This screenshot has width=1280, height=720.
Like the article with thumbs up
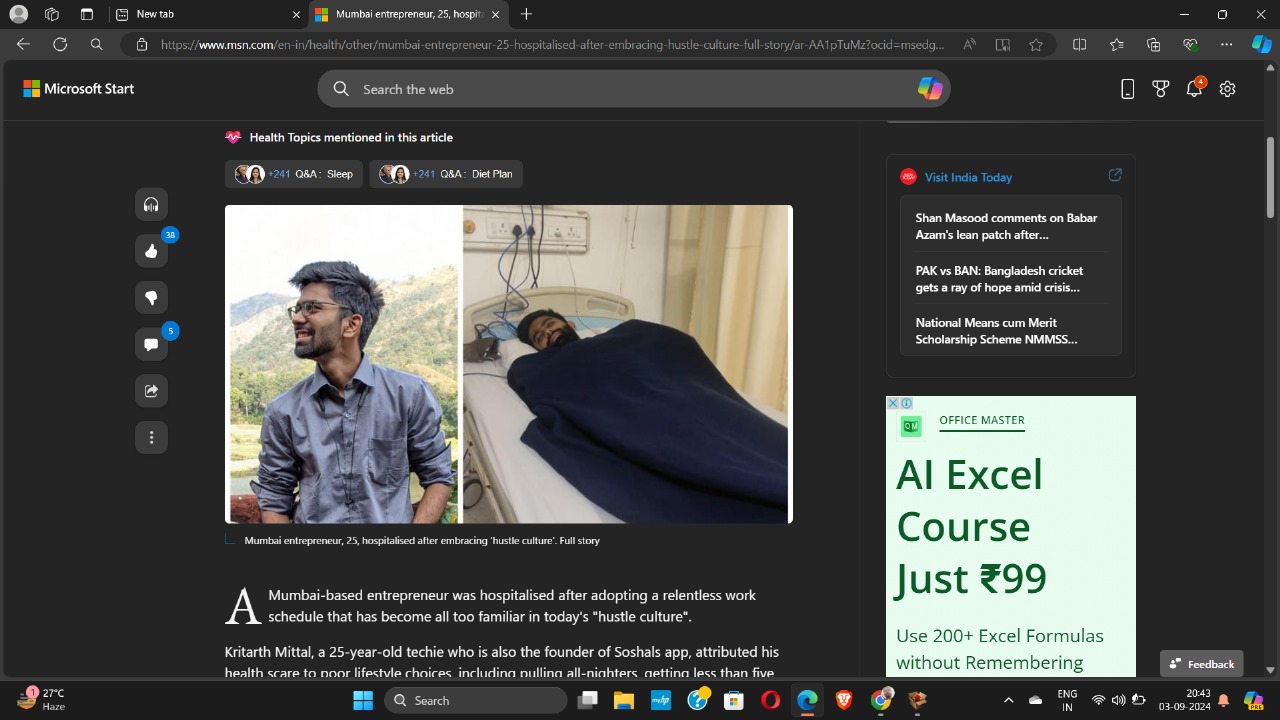[151, 251]
